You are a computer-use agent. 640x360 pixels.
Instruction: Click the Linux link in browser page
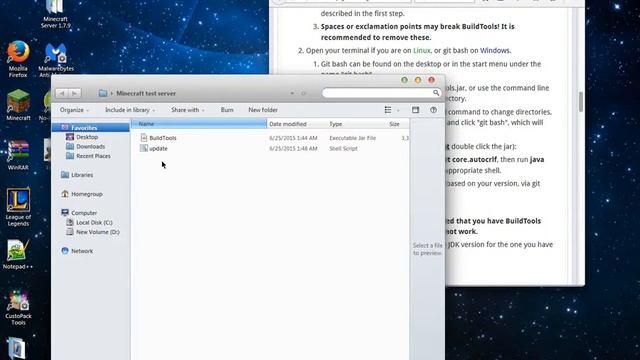pos(422,51)
